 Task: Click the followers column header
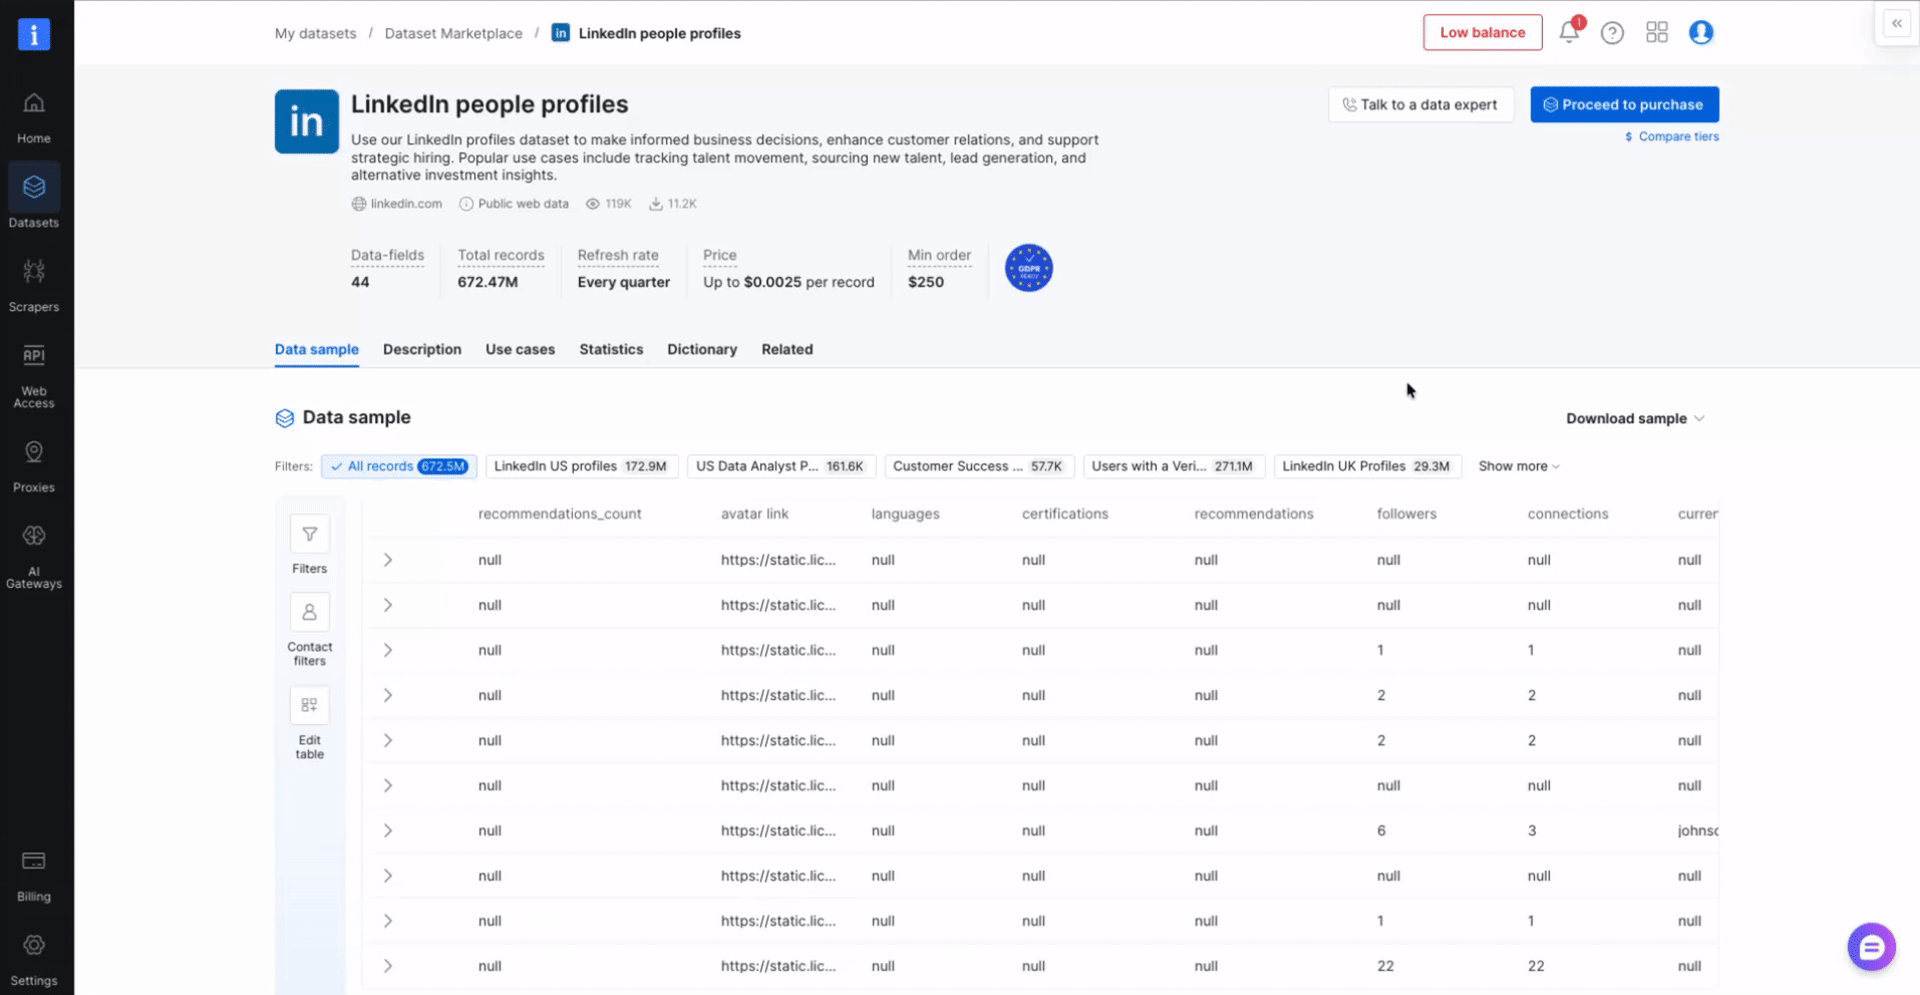click(1407, 514)
